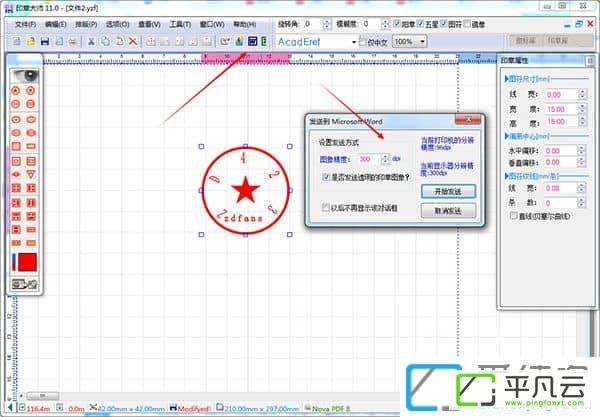Image resolution: width=600 pixels, height=417 pixels.
Task: Click the red X delete icon
Action: click(133, 41)
